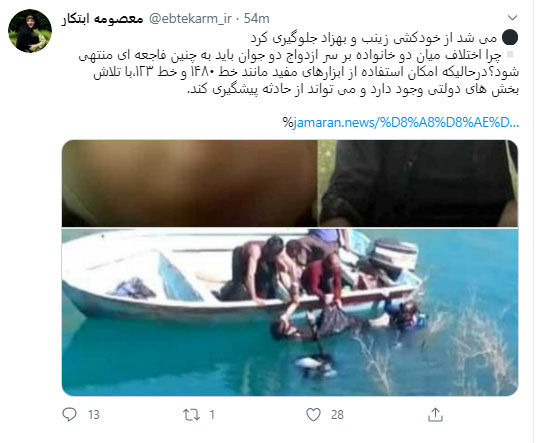Open the jamaran.news article link

coord(401,122)
